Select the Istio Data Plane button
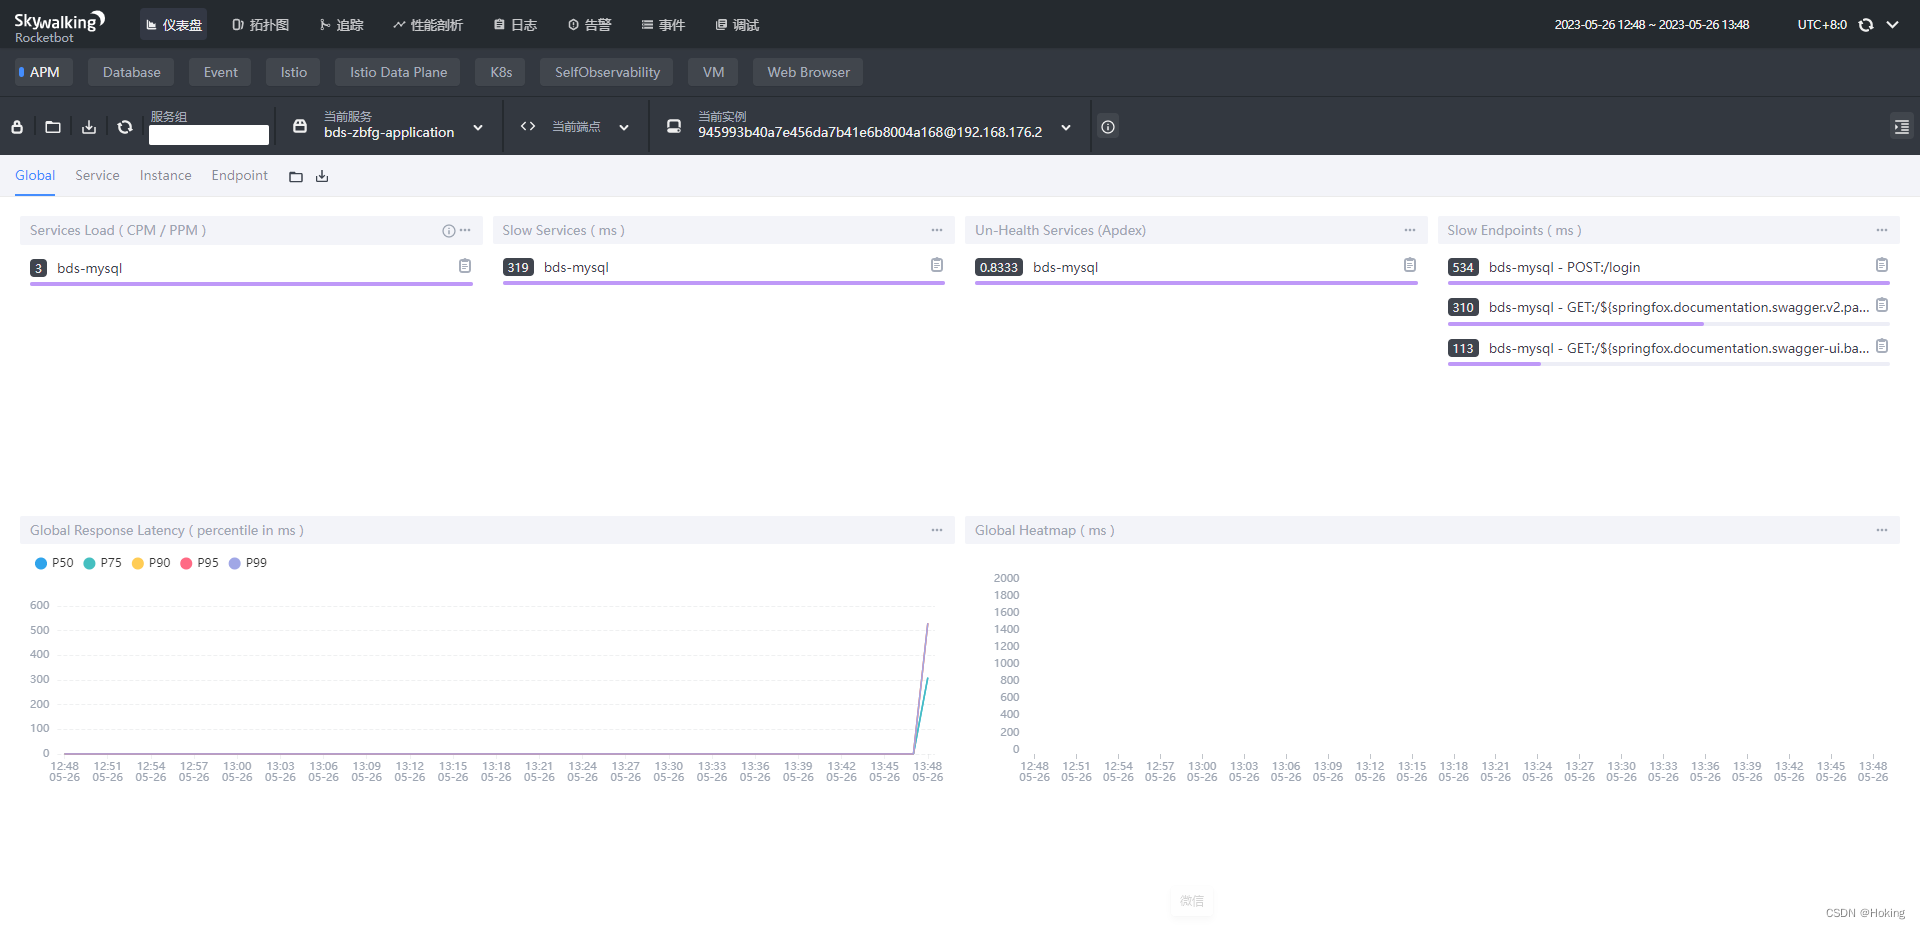The width and height of the screenshot is (1920, 929). pos(398,72)
